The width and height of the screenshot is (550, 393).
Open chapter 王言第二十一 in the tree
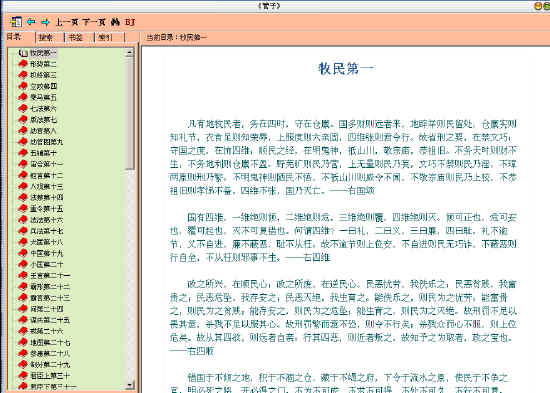(50, 275)
